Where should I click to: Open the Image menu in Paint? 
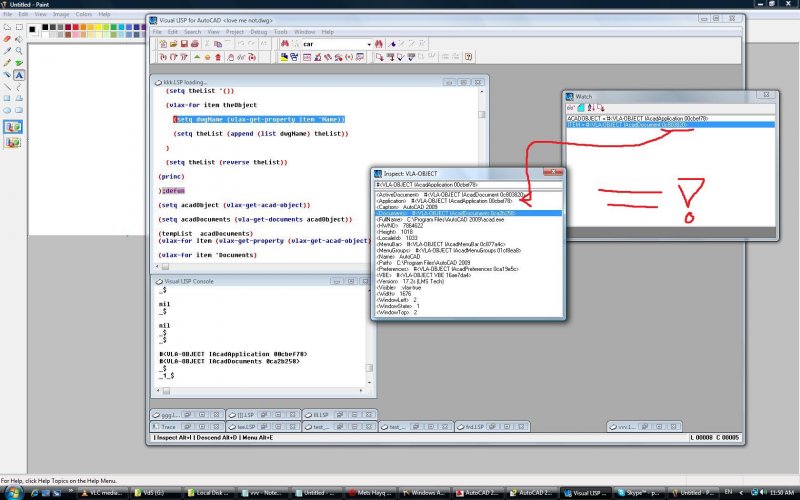click(x=61, y=14)
